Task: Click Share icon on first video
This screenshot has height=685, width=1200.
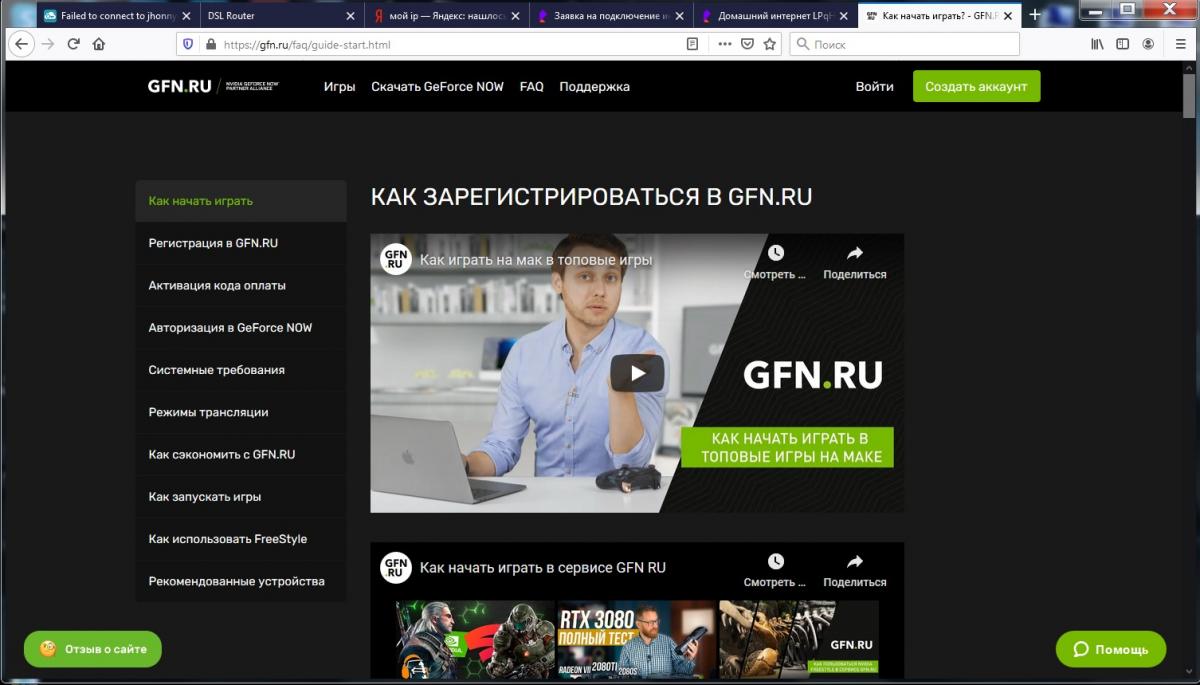Action: [x=854, y=262]
